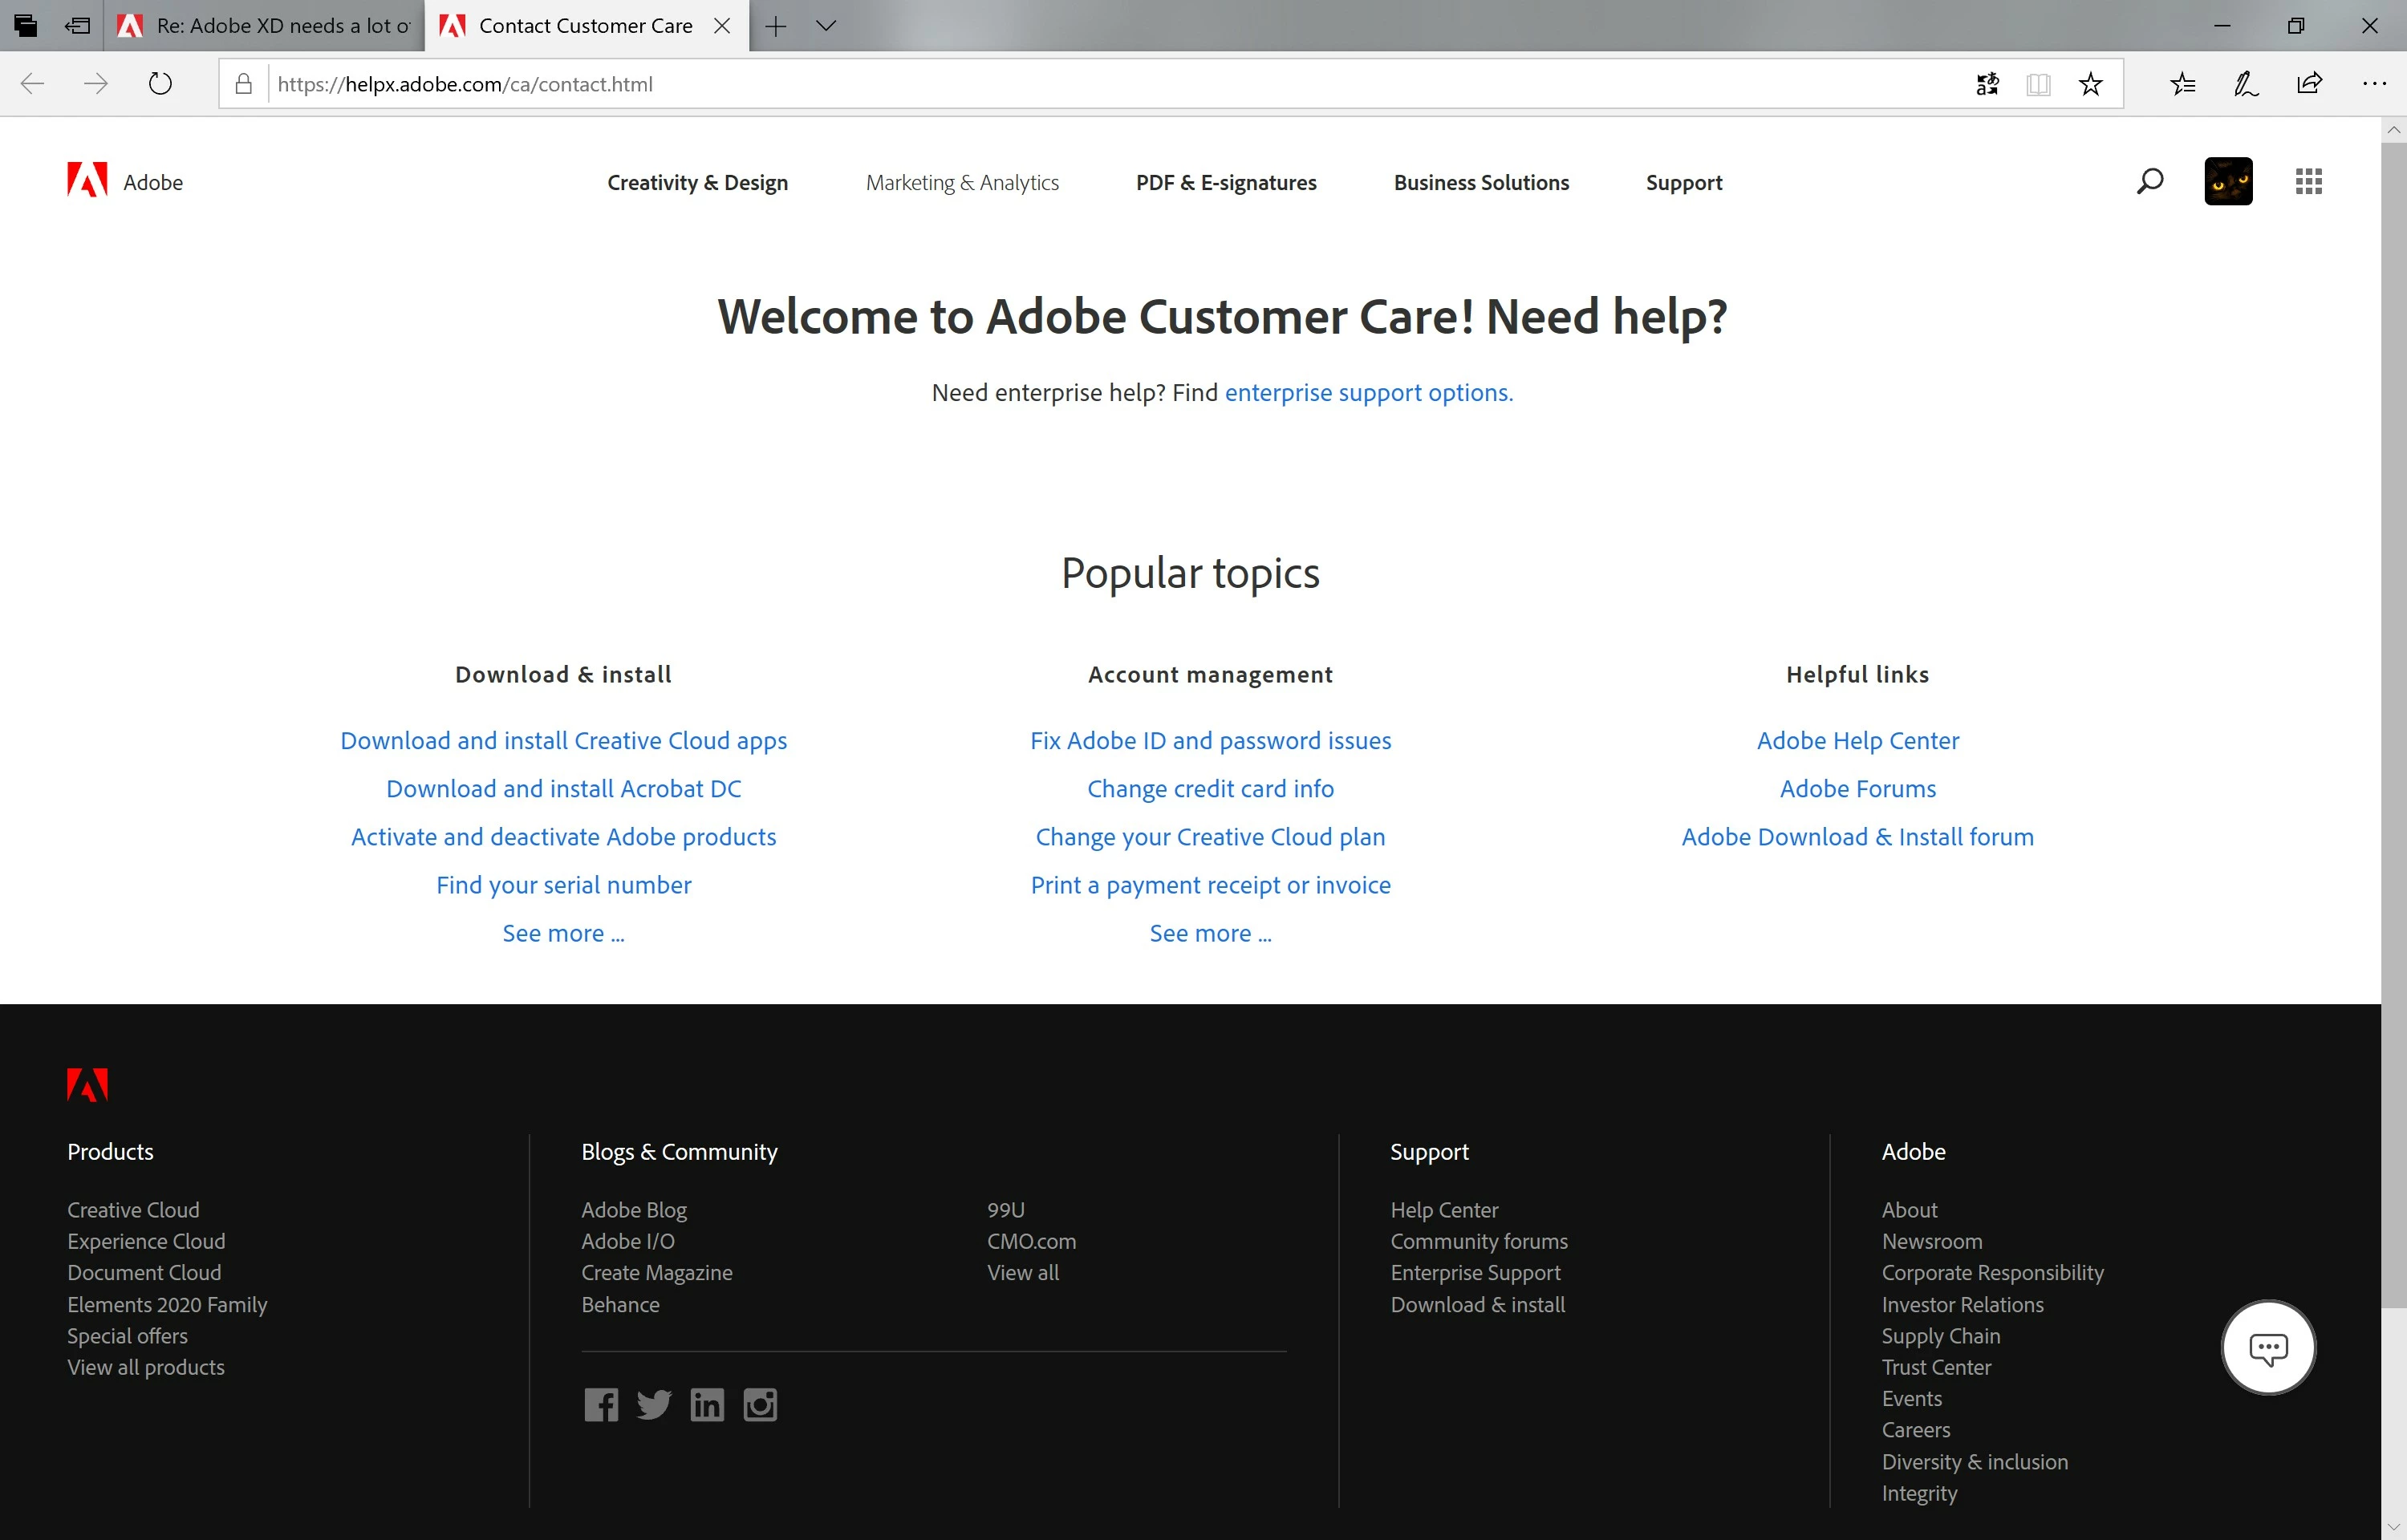Open the enterprise support options link

click(x=1368, y=392)
